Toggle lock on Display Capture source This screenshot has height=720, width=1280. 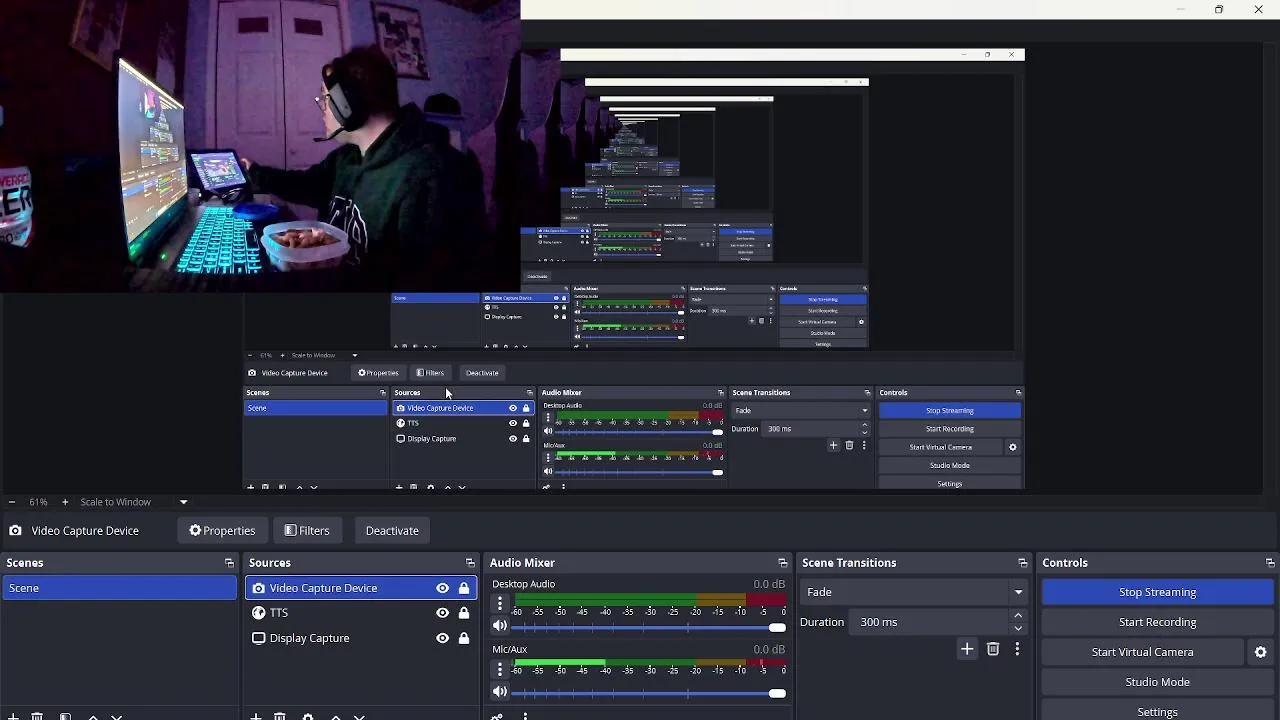pos(464,638)
